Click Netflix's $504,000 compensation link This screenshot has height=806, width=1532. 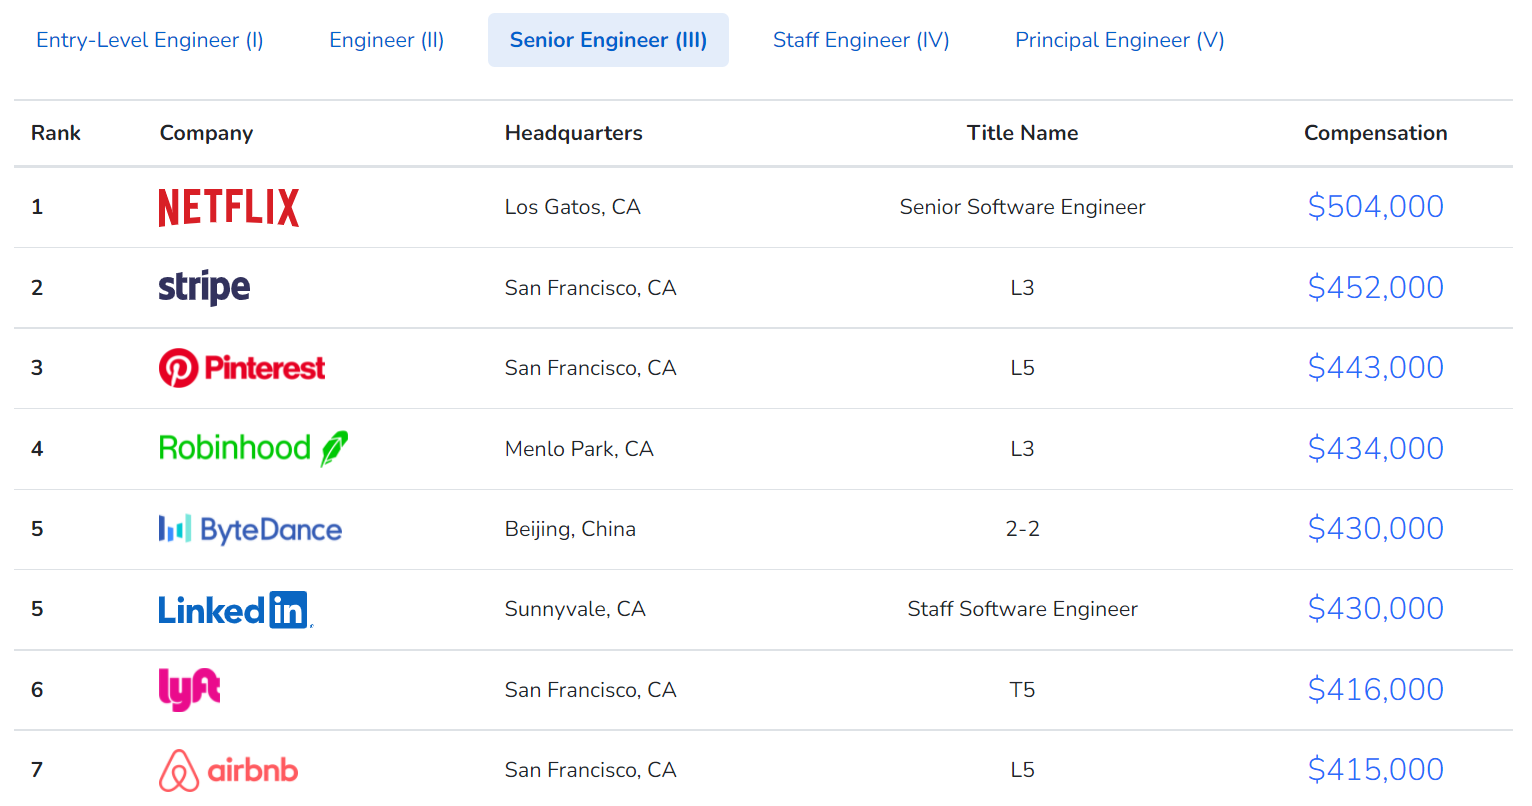coord(1375,207)
